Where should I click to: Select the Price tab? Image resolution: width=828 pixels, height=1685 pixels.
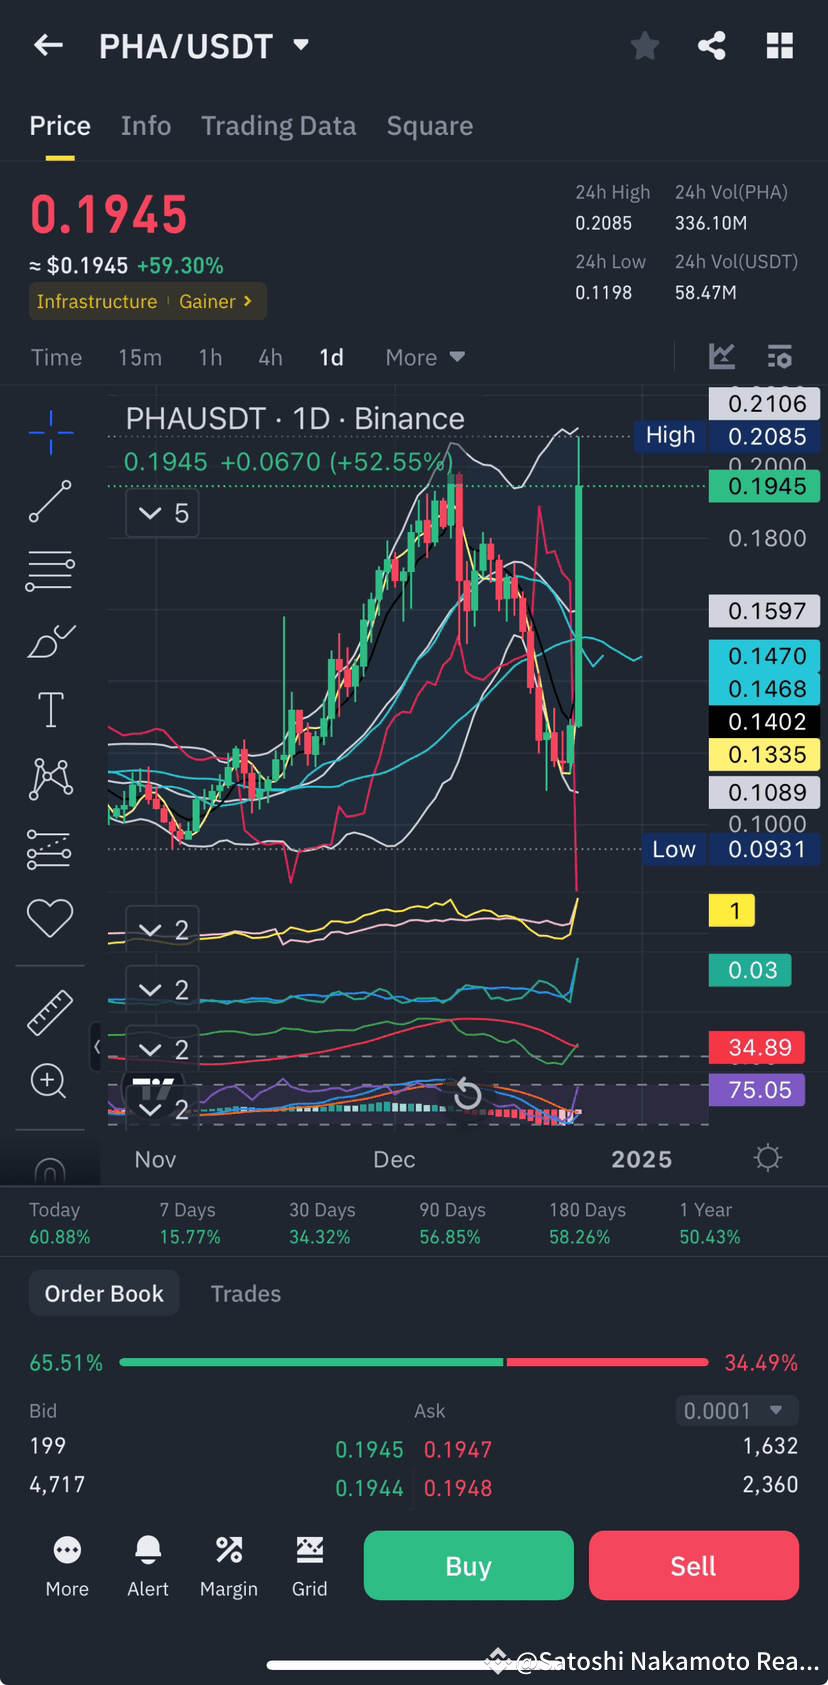(60, 126)
